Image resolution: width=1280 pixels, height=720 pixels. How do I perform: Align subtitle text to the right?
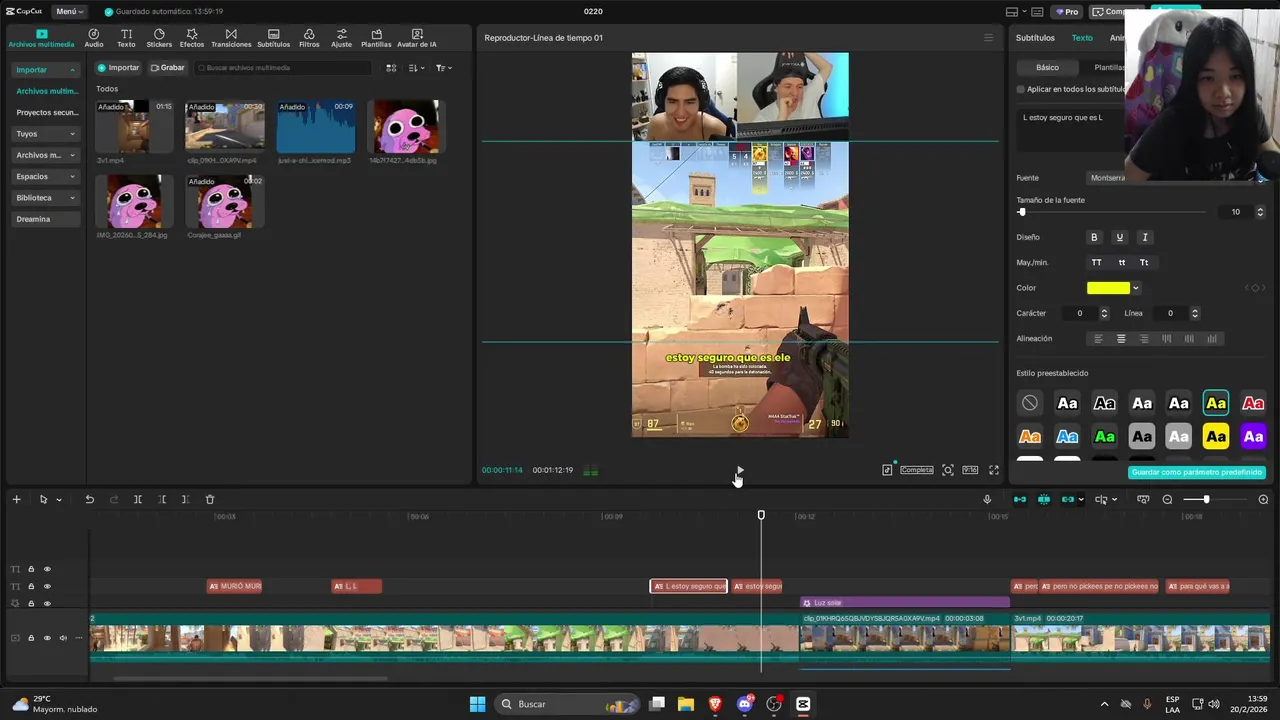(x=1143, y=339)
